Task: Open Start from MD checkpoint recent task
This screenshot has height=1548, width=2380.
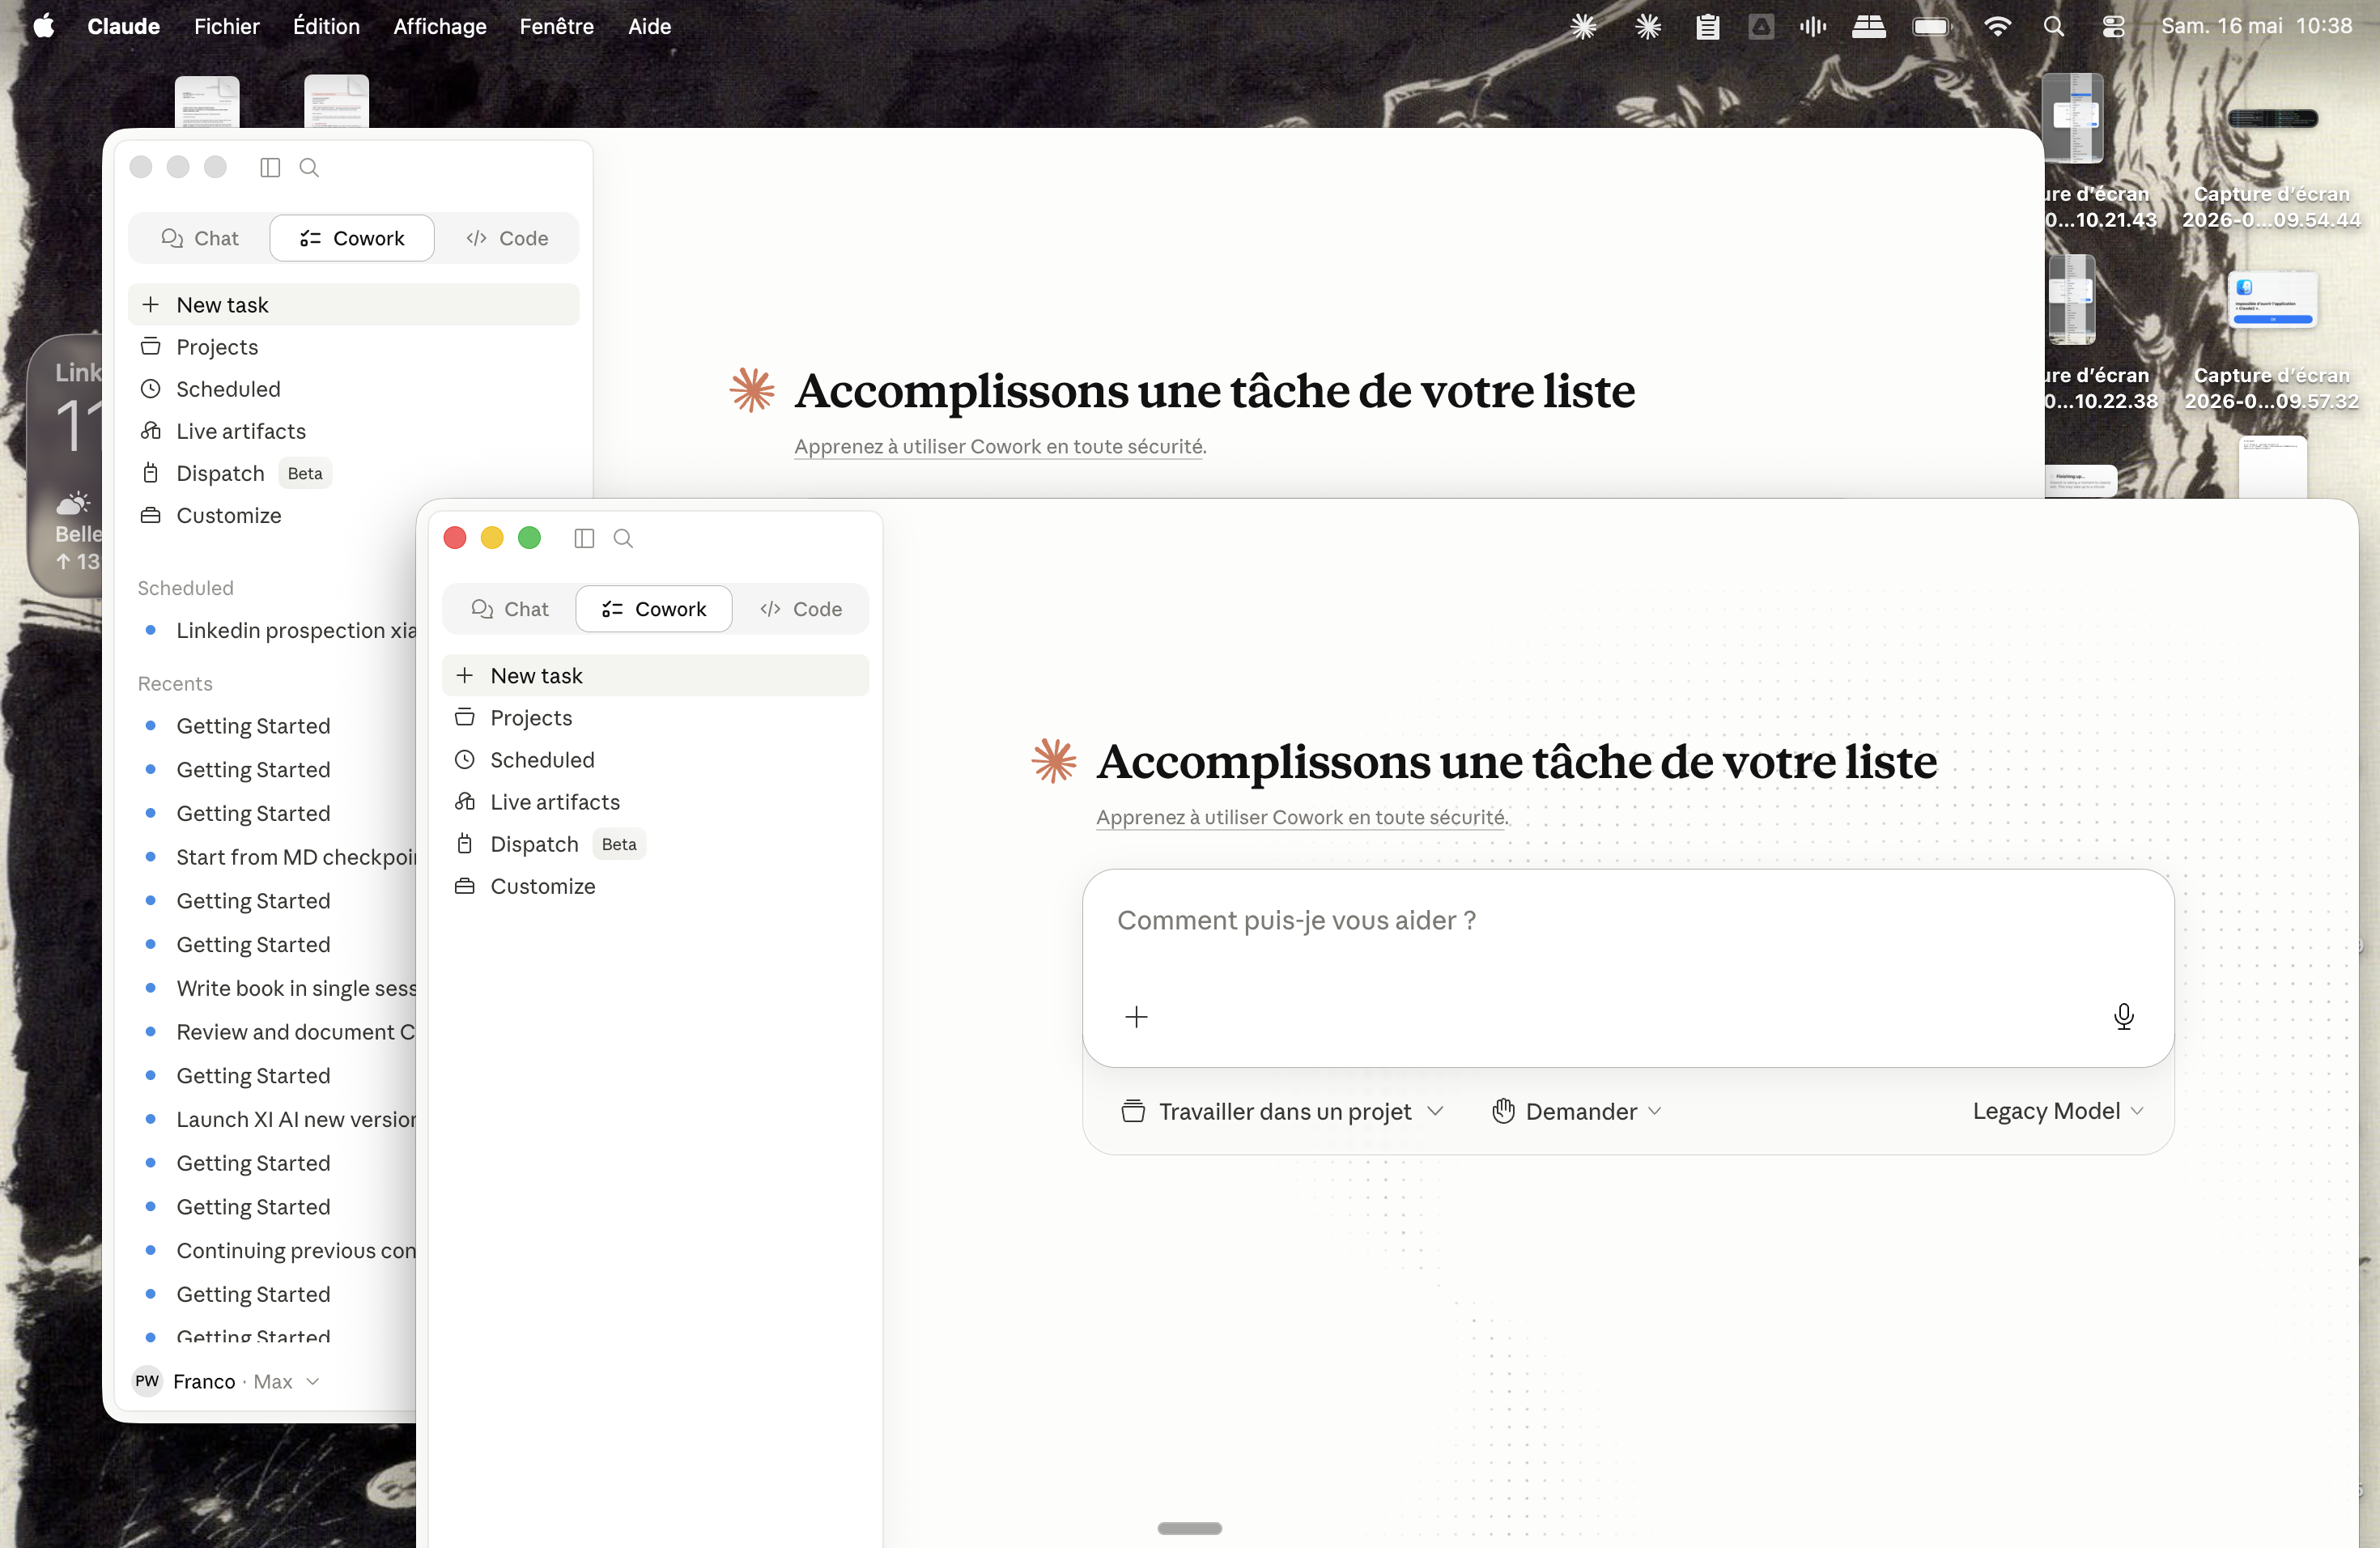Action: [x=271, y=857]
